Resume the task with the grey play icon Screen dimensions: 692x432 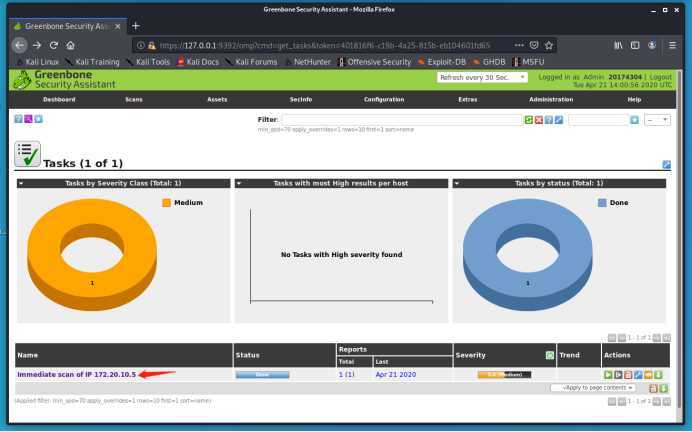point(618,375)
